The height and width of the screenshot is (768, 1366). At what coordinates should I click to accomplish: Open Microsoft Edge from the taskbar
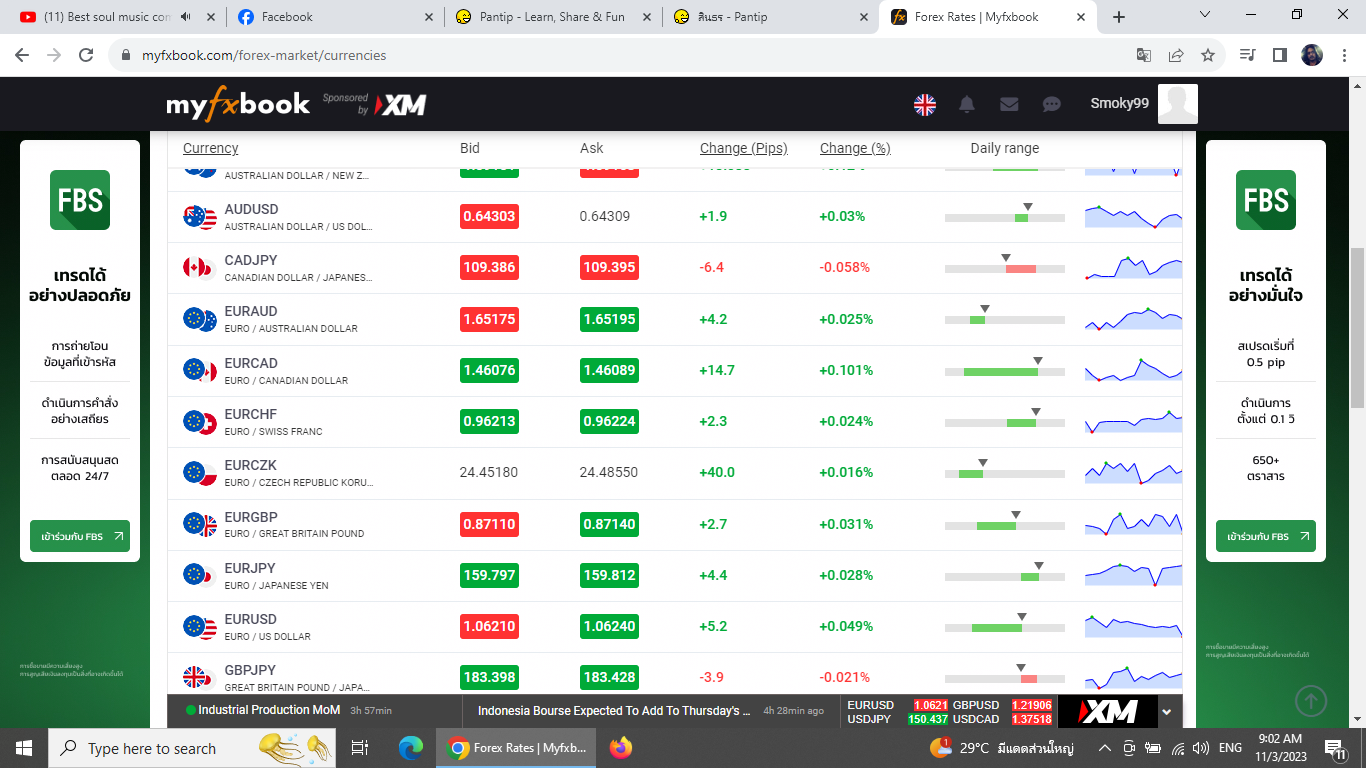(x=411, y=747)
